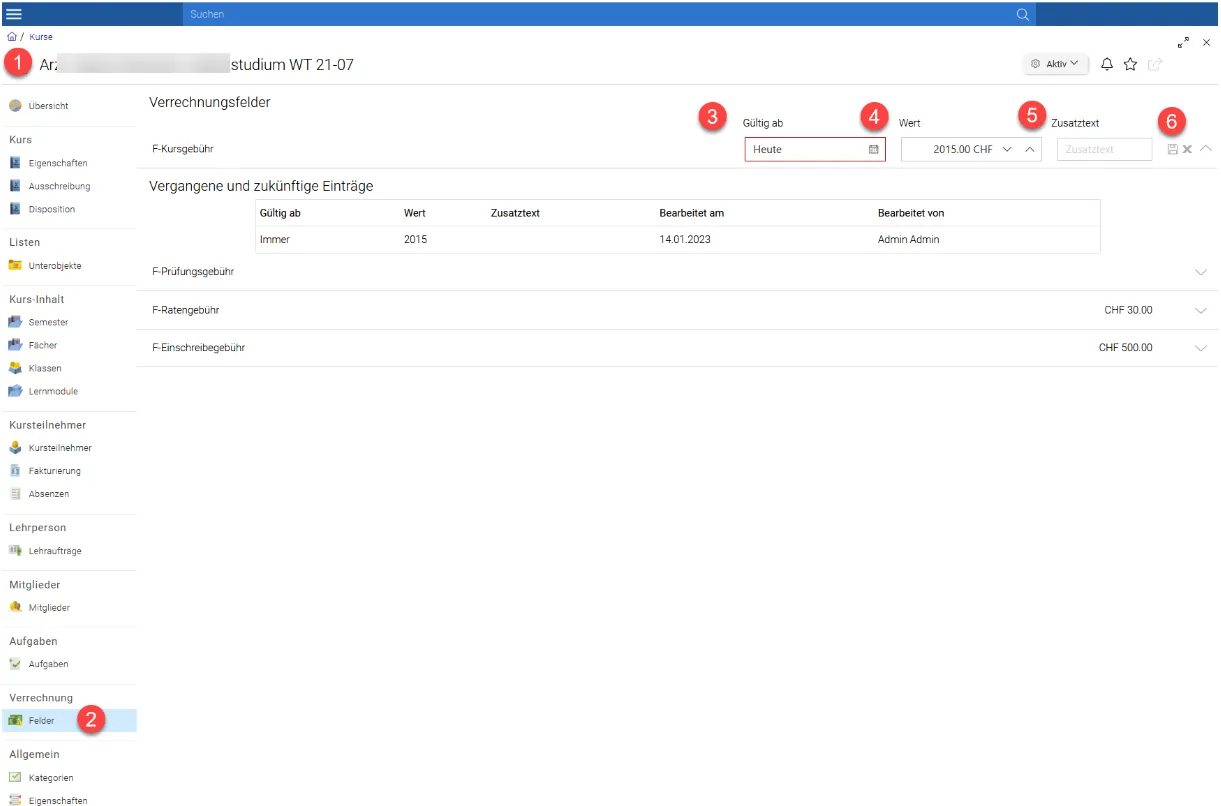Expand the view to fullscreen
1221x806 pixels.
click(1184, 42)
